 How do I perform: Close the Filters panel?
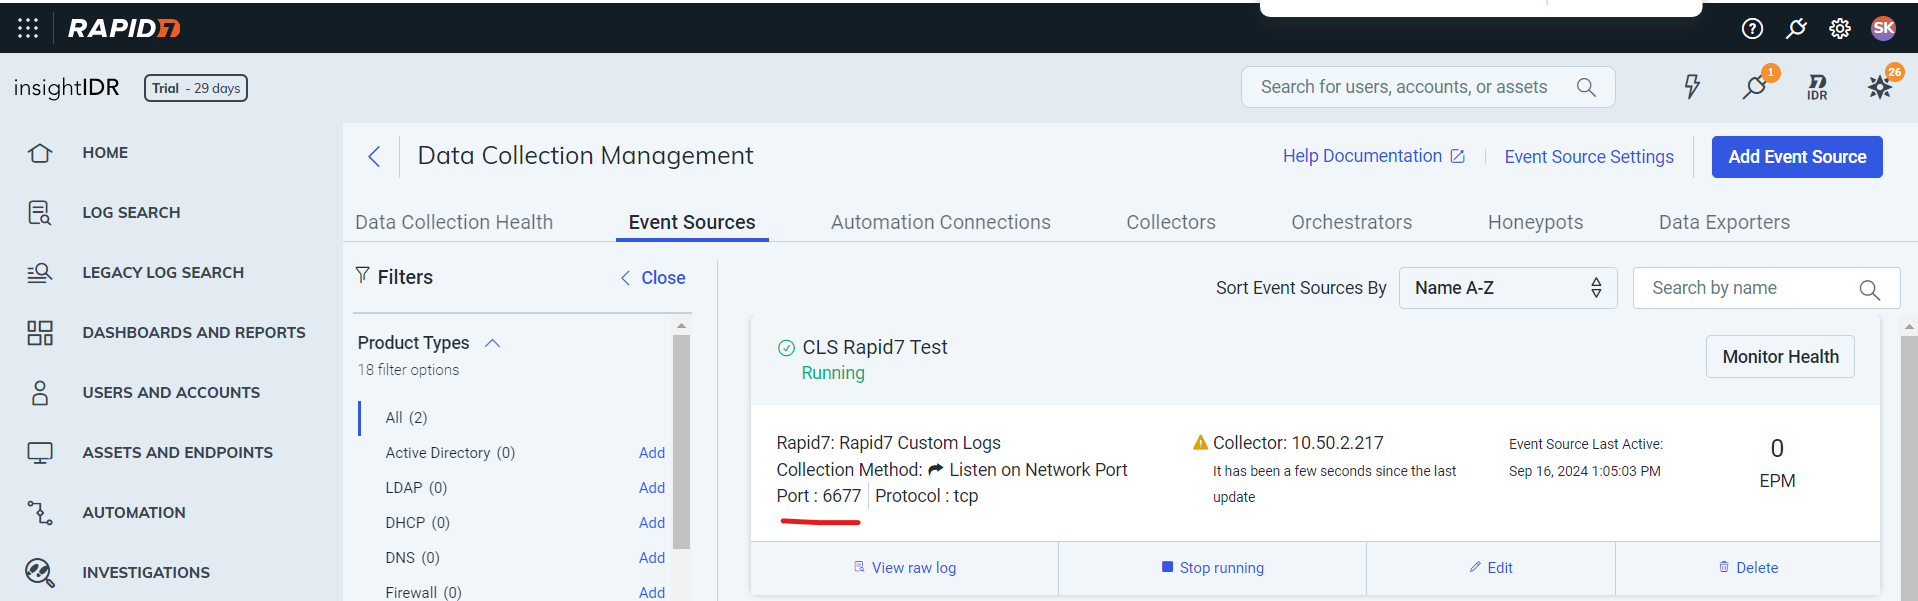click(652, 278)
